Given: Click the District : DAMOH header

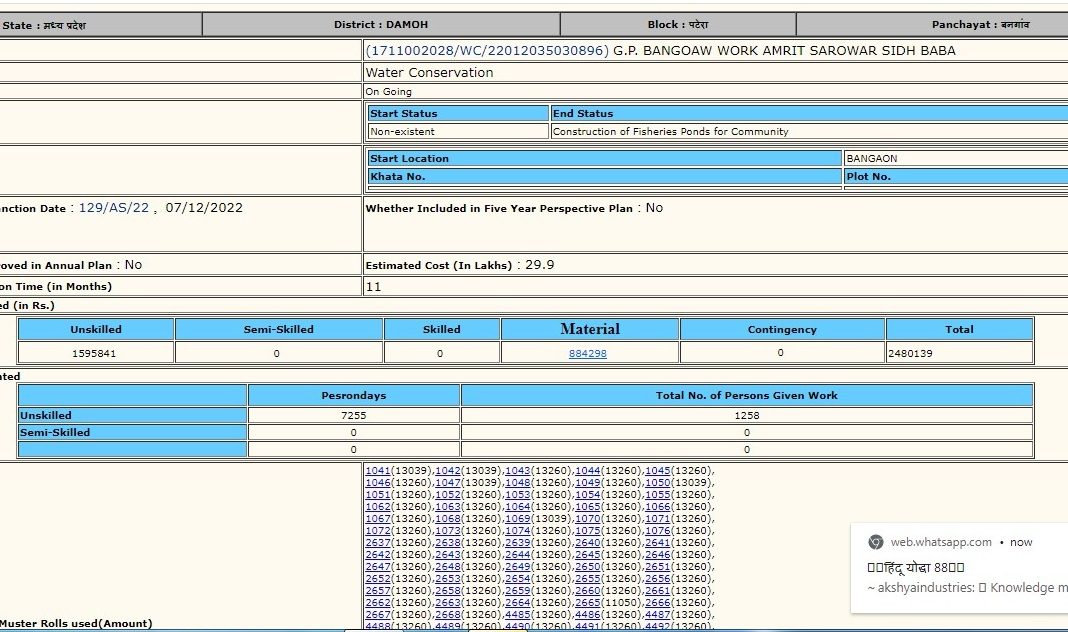Looking at the screenshot, I should (x=381, y=25).
